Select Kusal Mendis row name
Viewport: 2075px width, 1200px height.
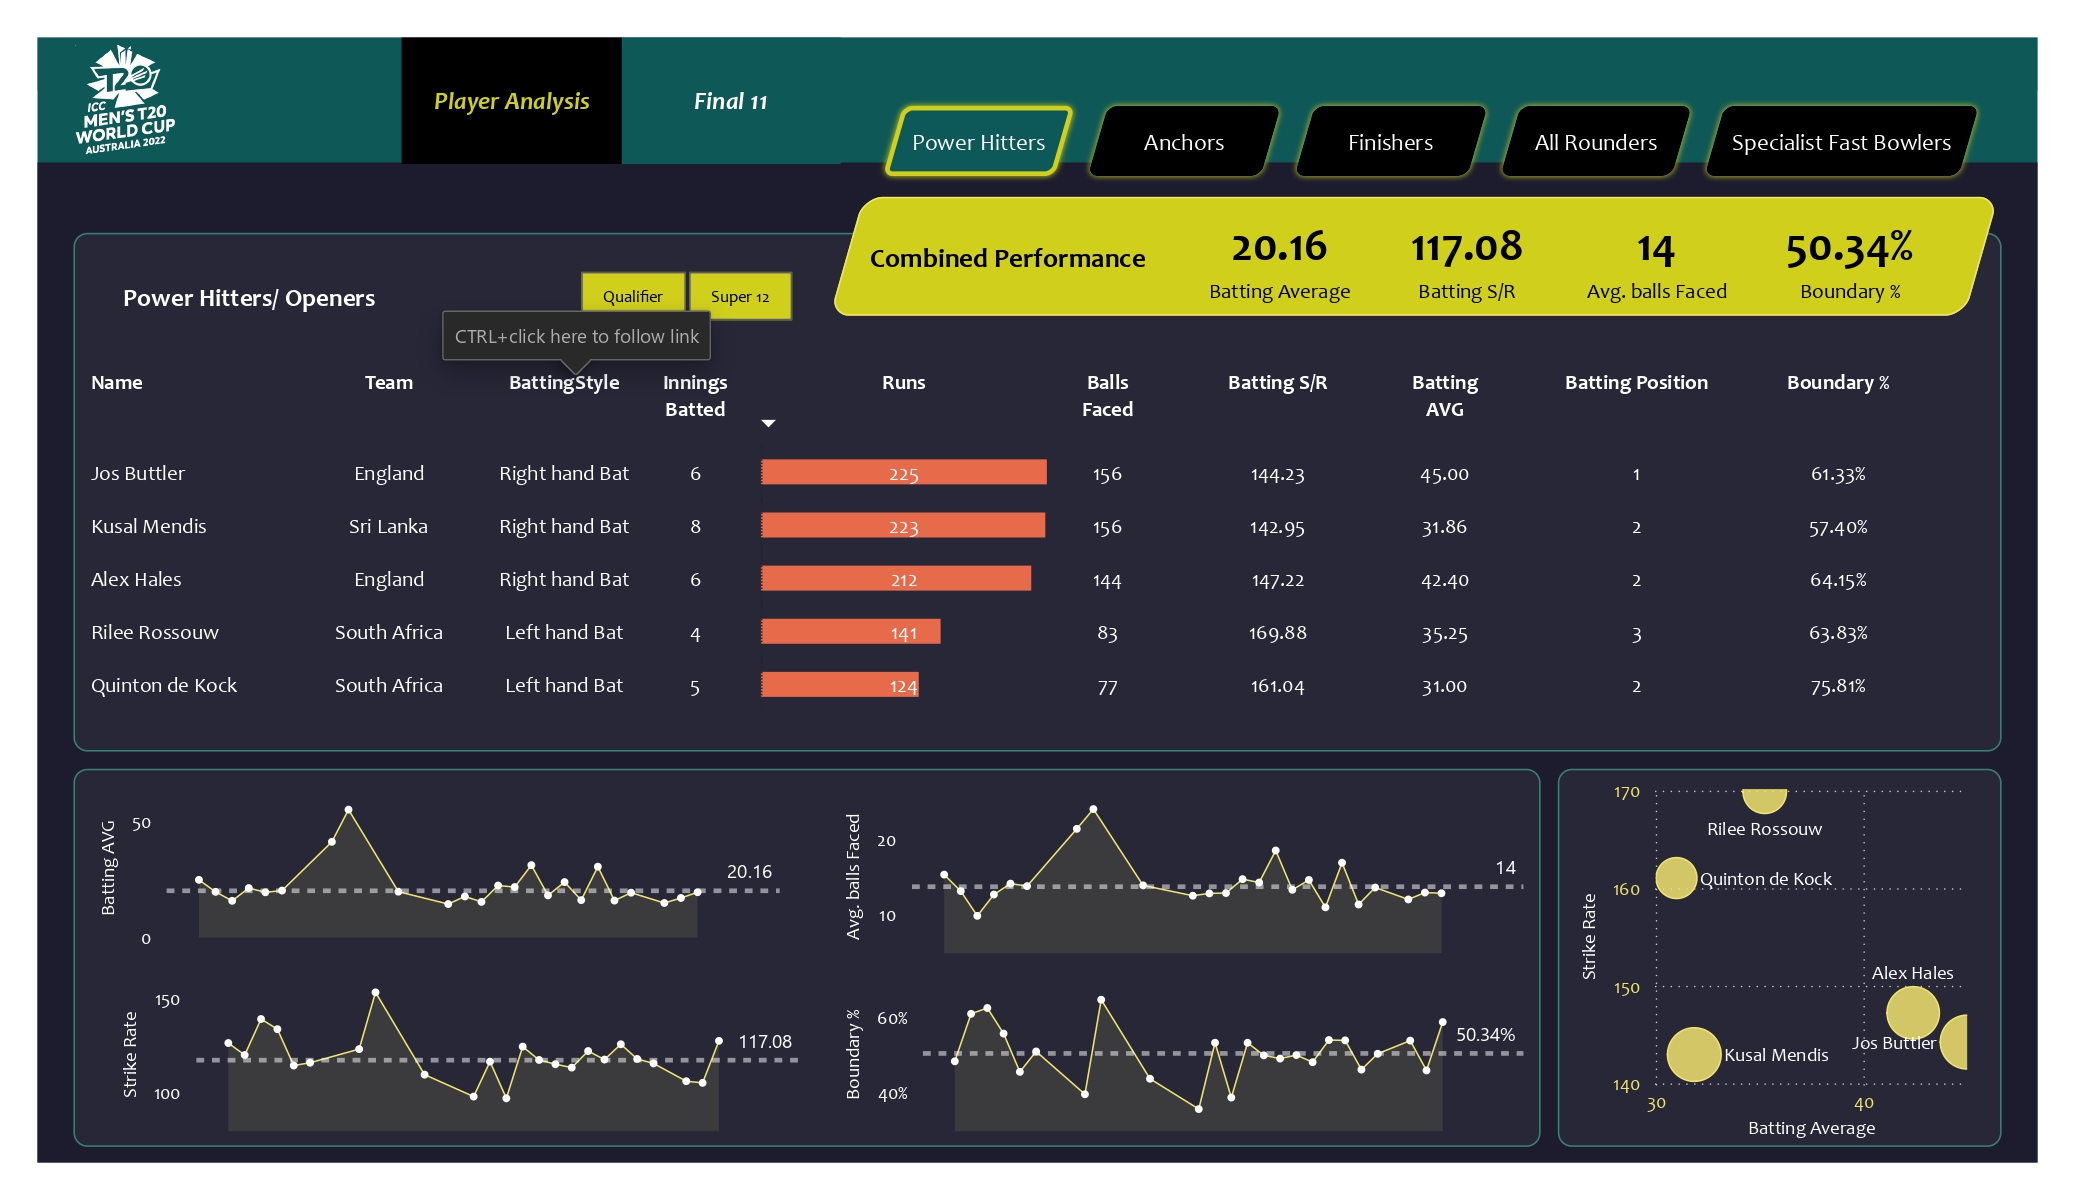tap(149, 526)
